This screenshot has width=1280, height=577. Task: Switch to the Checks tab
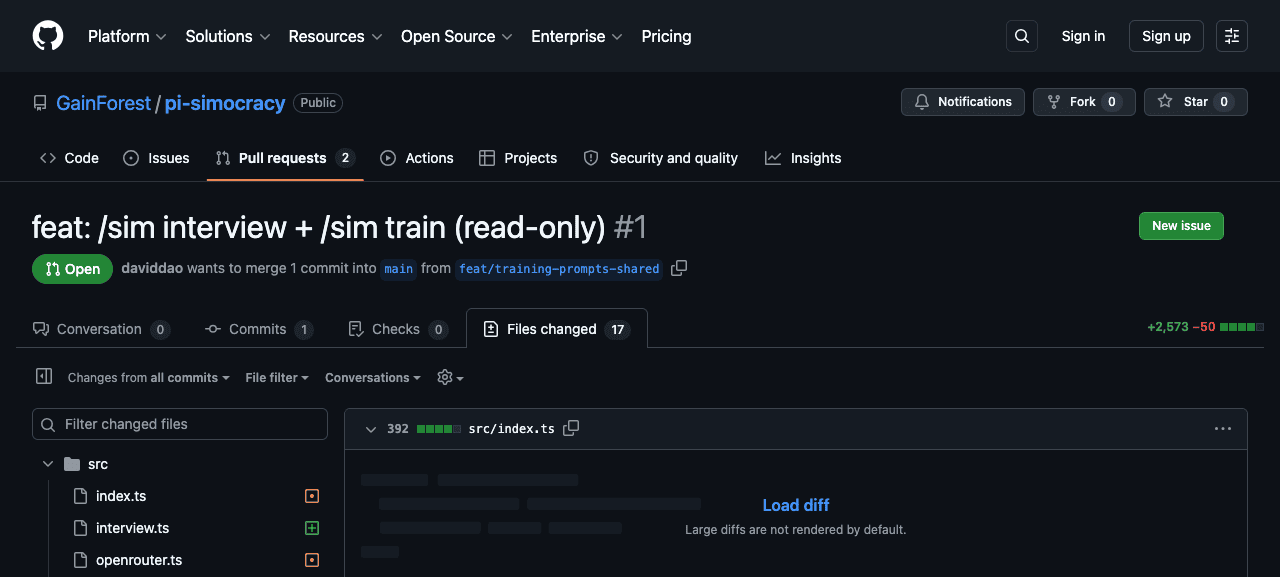[x=397, y=329]
